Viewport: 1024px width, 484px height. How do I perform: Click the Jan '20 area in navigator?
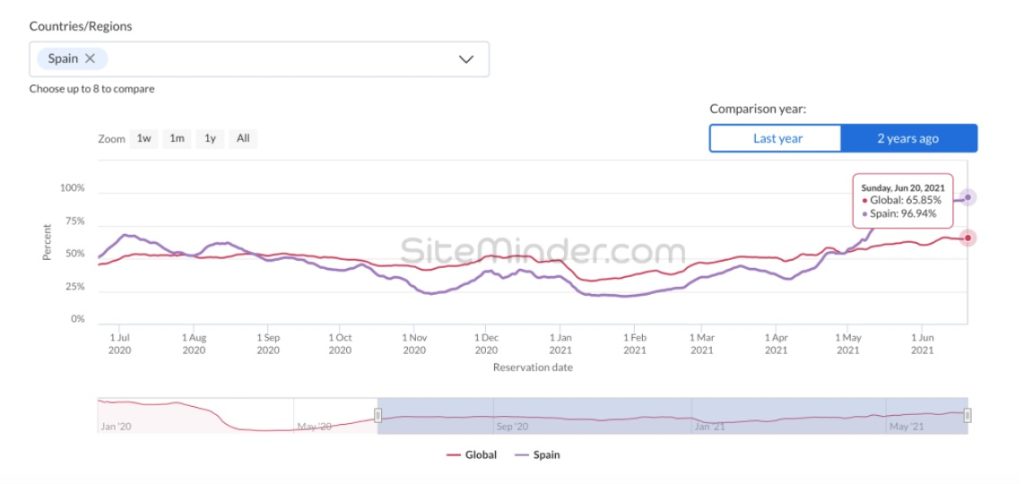(x=116, y=427)
